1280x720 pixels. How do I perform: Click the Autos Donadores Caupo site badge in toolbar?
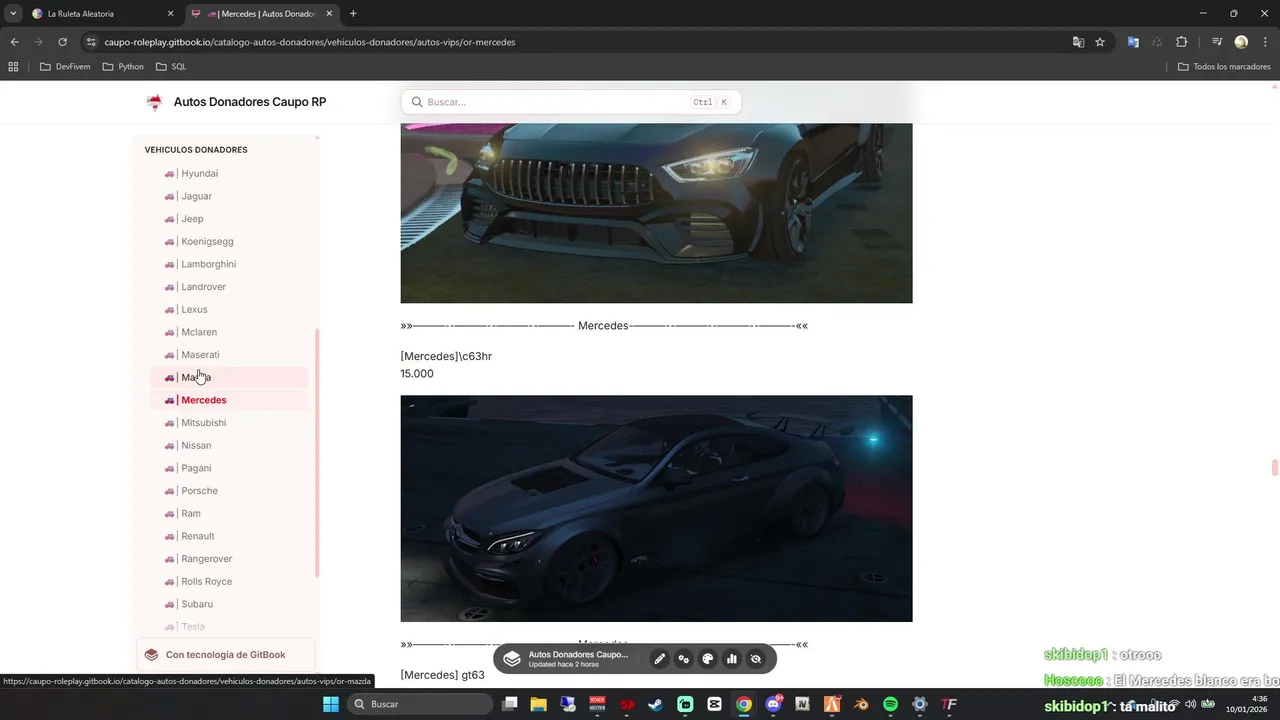tap(568, 659)
